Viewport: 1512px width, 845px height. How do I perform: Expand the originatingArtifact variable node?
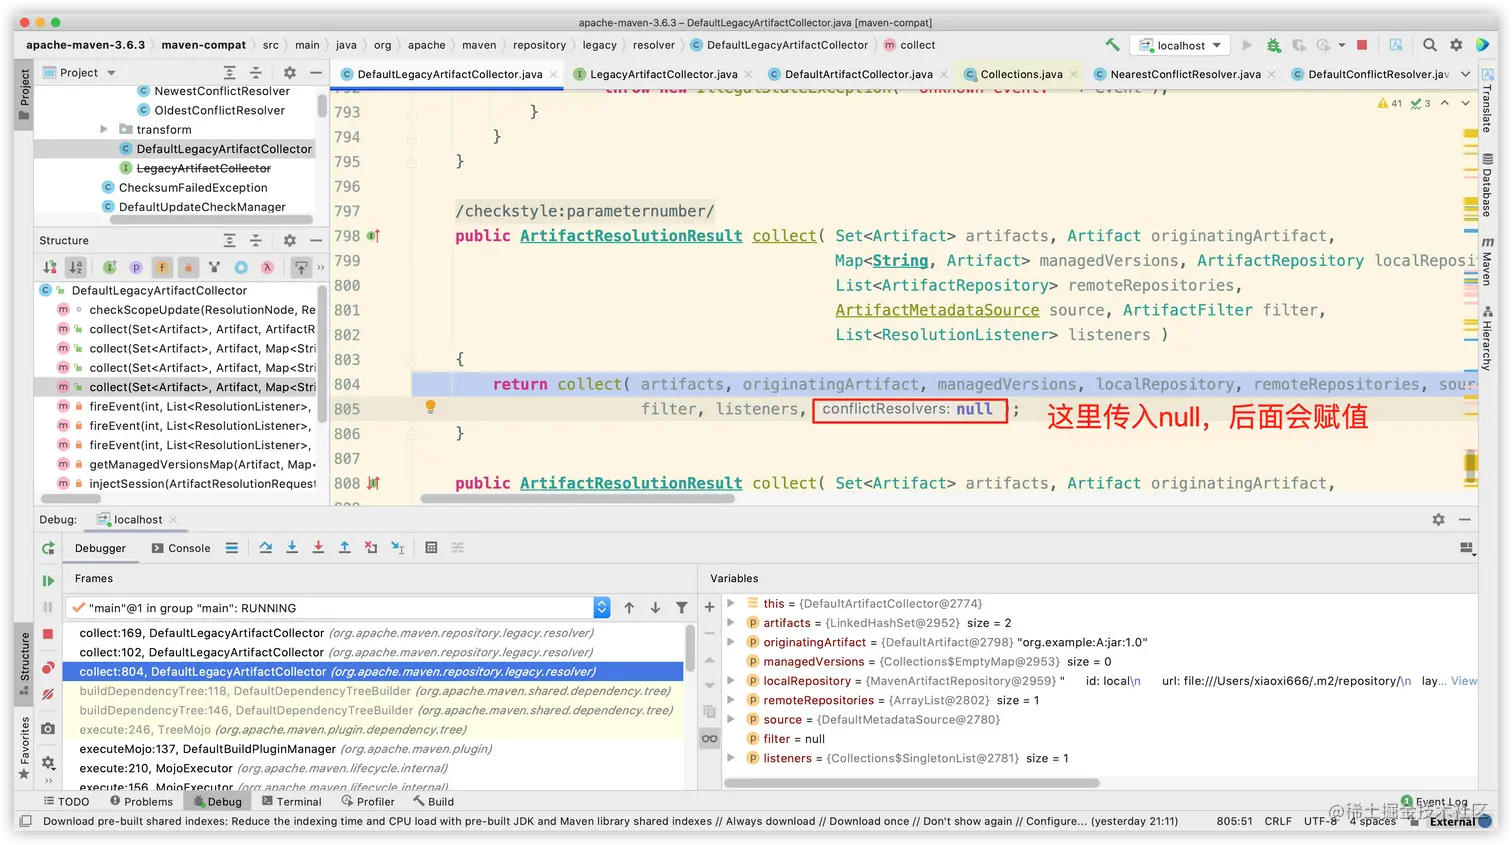tap(731, 642)
